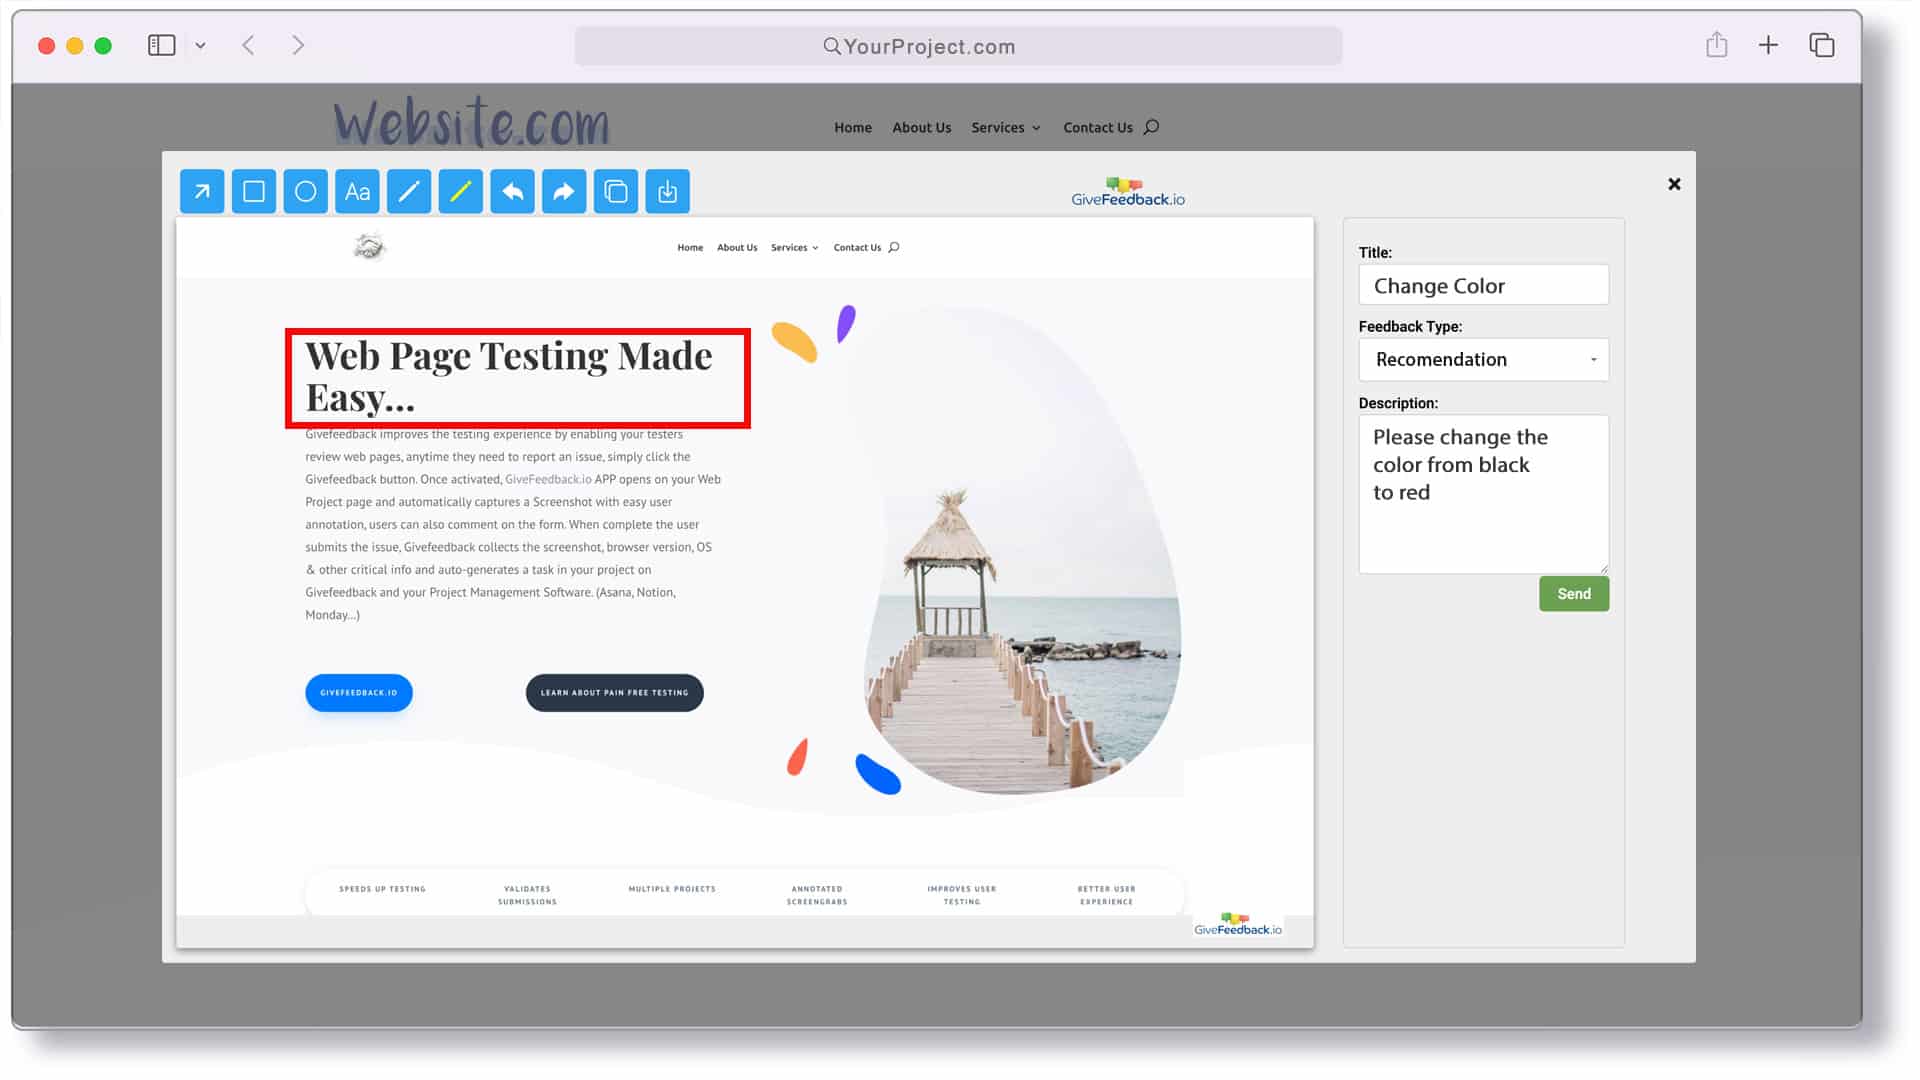Open the Safari share menu
The image size is (1920, 1080).
(x=1716, y=44)
